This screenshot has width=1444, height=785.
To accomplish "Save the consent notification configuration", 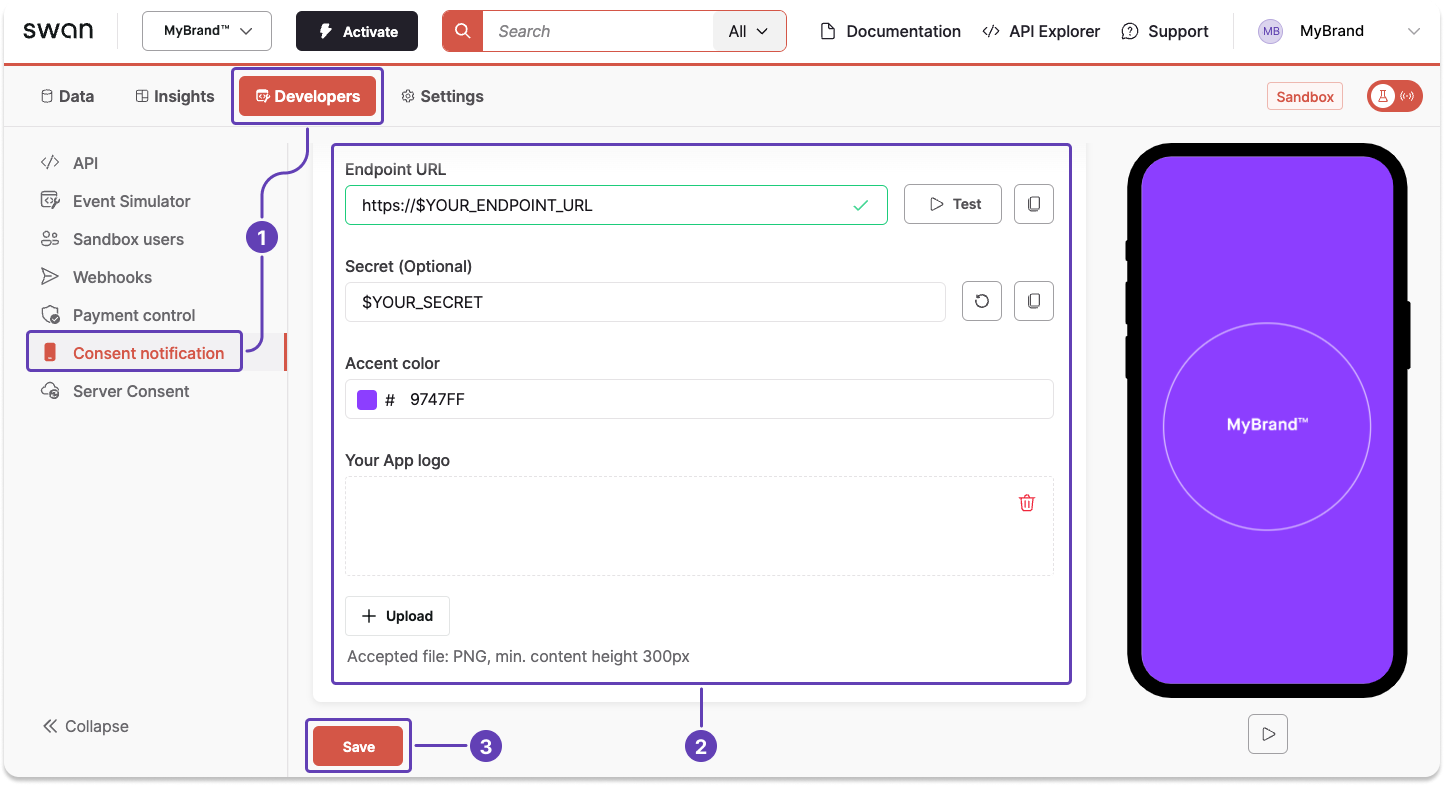I will tap(358, 745).
